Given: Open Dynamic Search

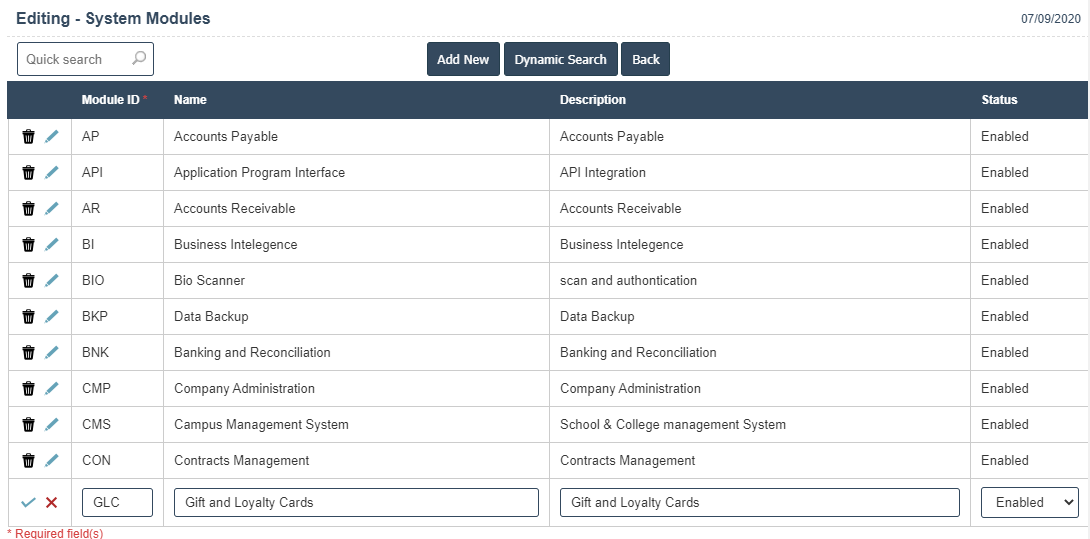Looking at the screenshot, I should [560, 59].
